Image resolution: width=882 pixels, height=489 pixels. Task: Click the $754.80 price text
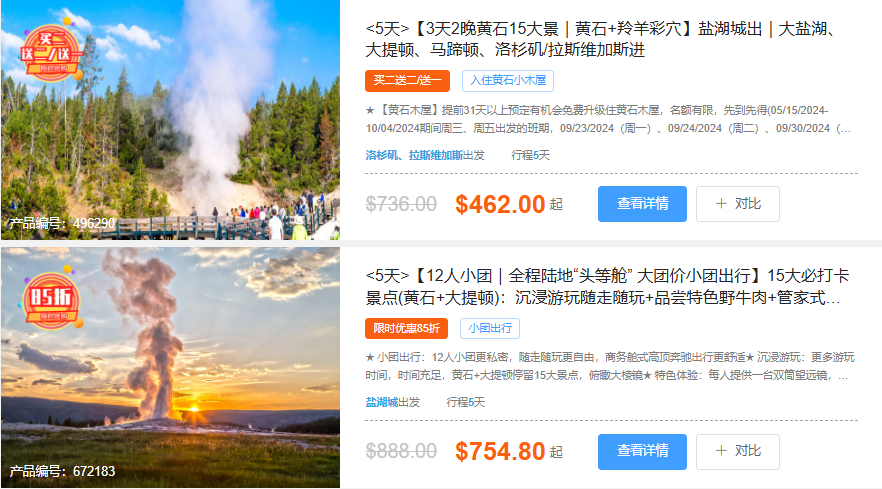[500, 451]
